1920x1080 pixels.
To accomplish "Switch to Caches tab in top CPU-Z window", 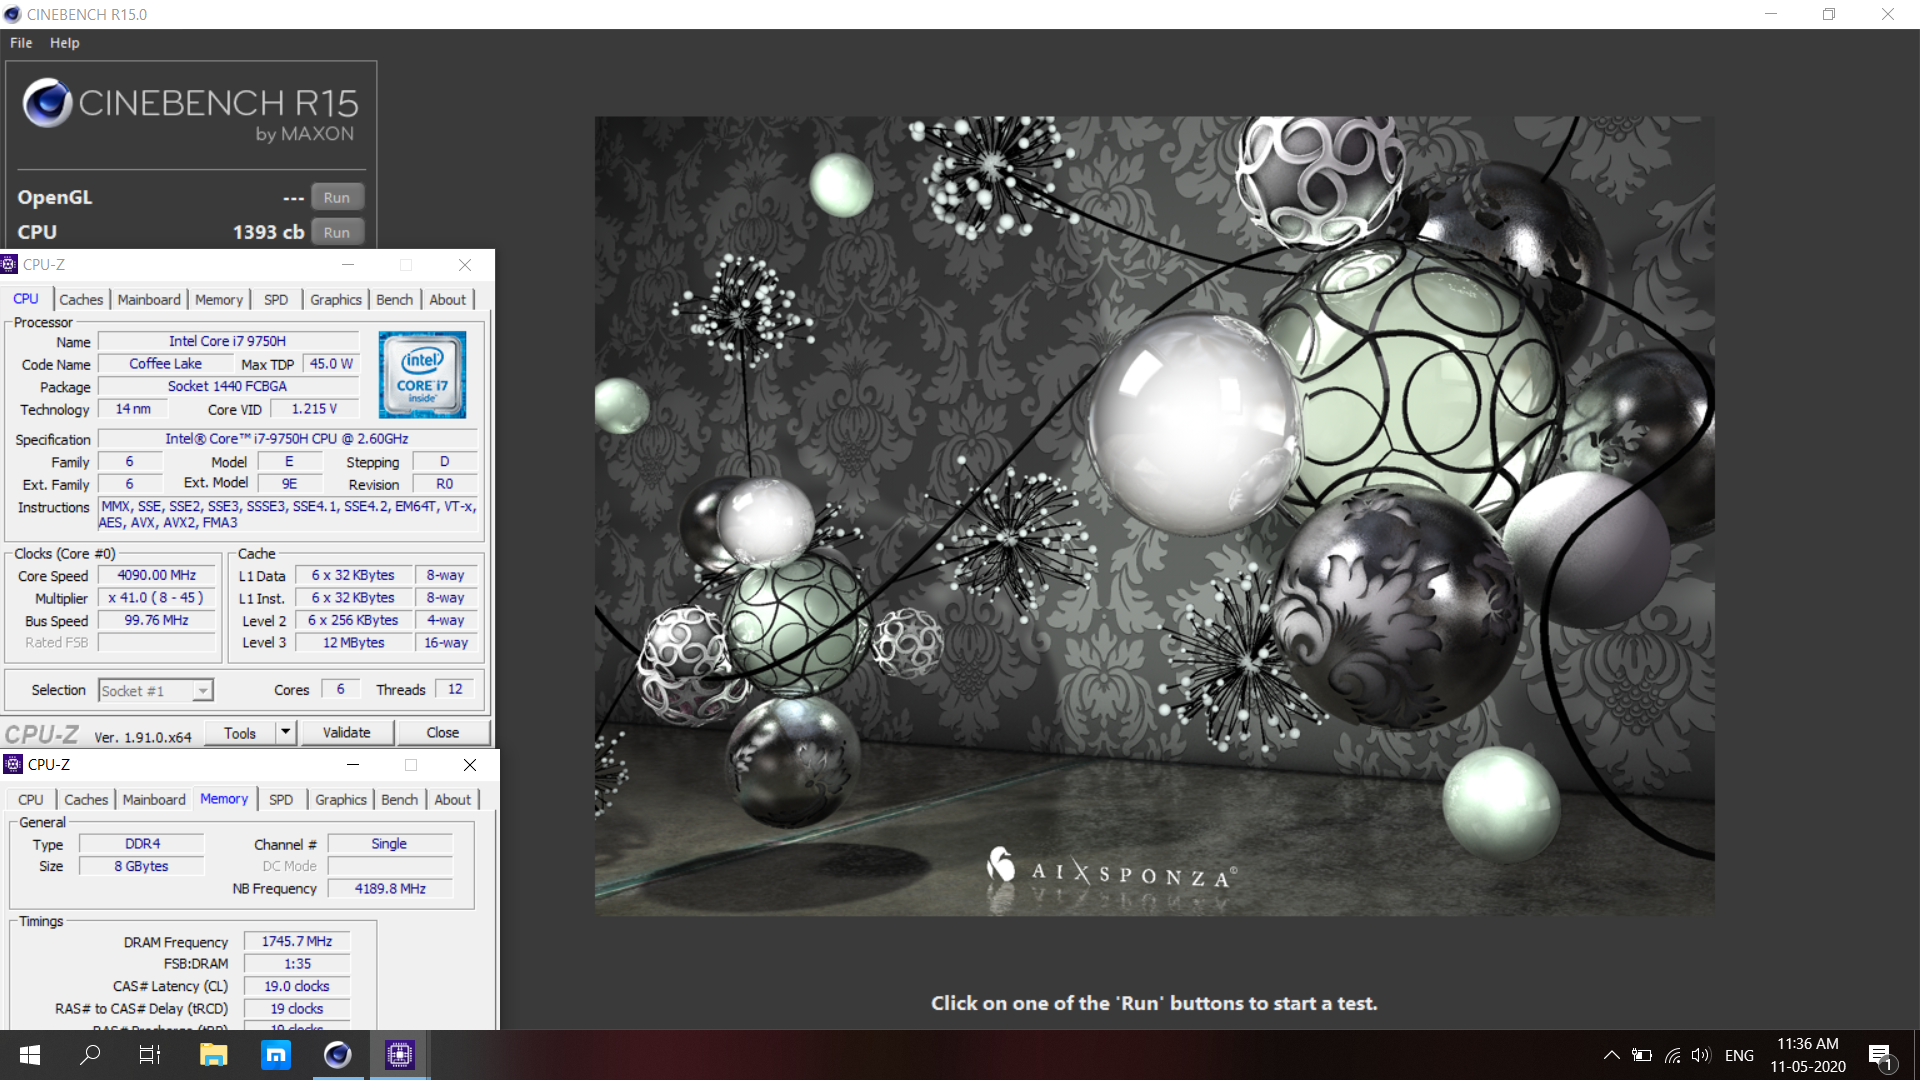I will pos(81,299).
